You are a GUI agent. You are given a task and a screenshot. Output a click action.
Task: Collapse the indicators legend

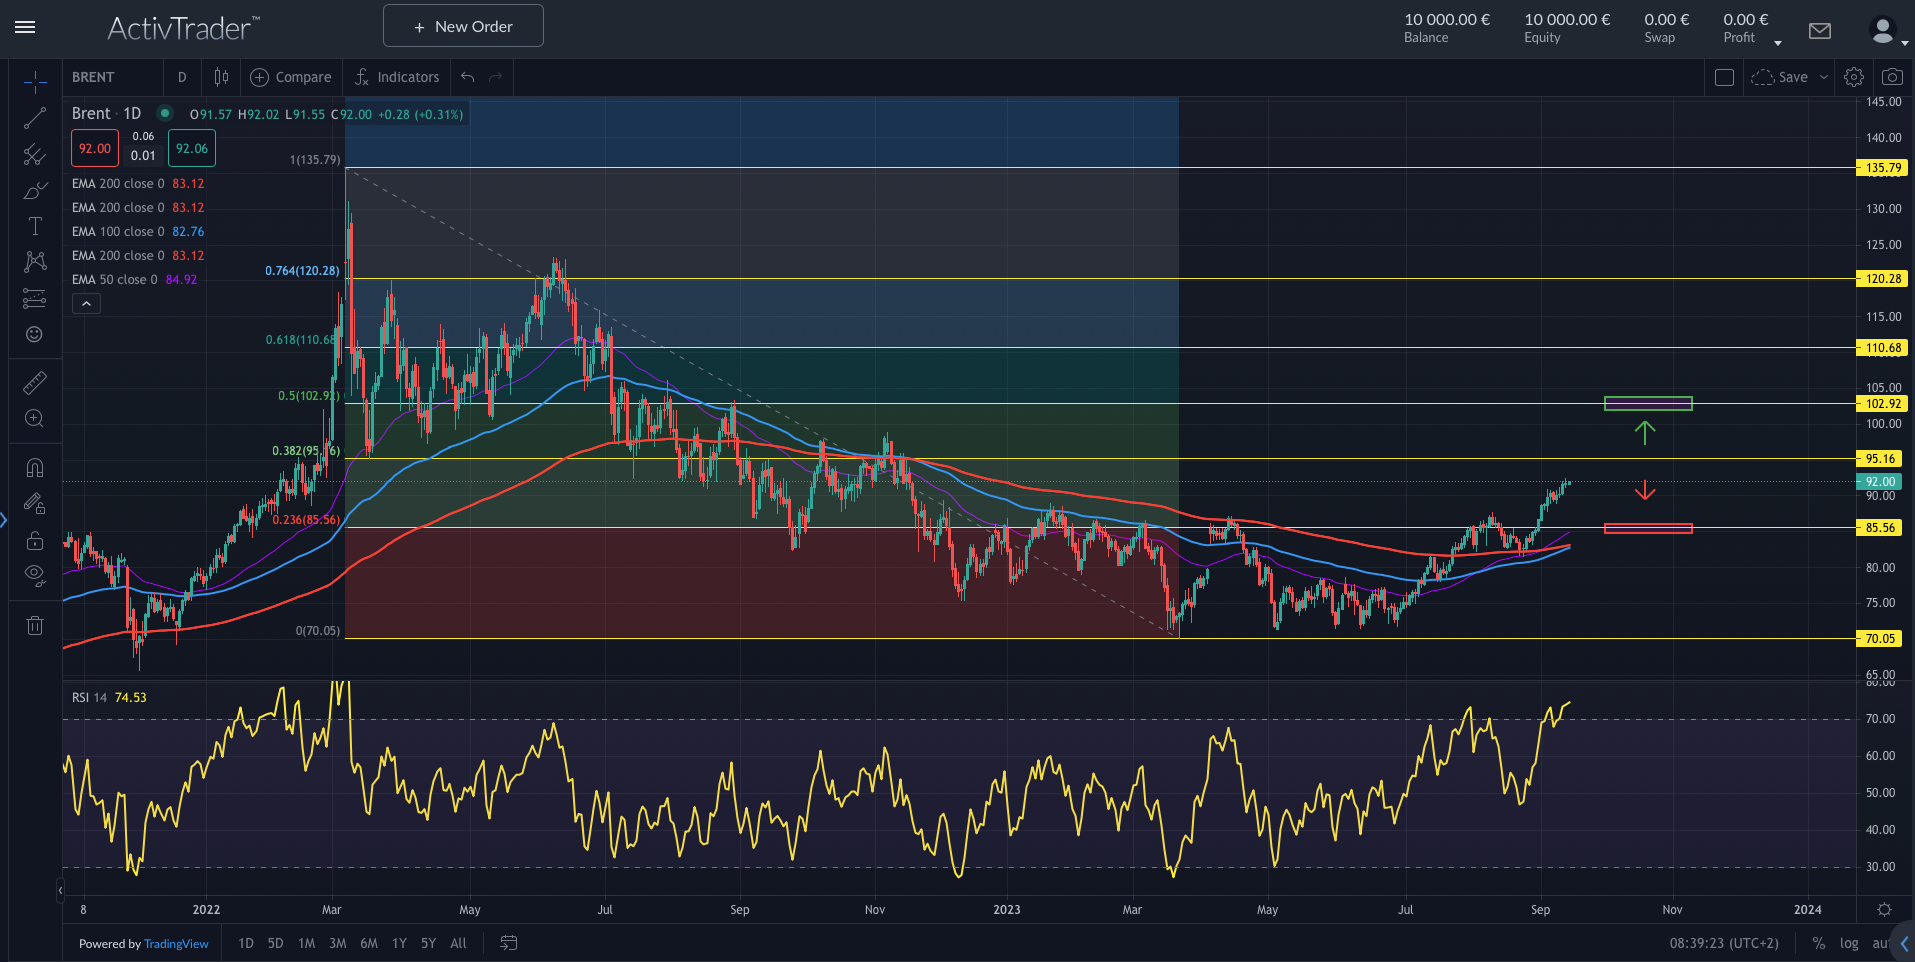[x=85, y=303]
